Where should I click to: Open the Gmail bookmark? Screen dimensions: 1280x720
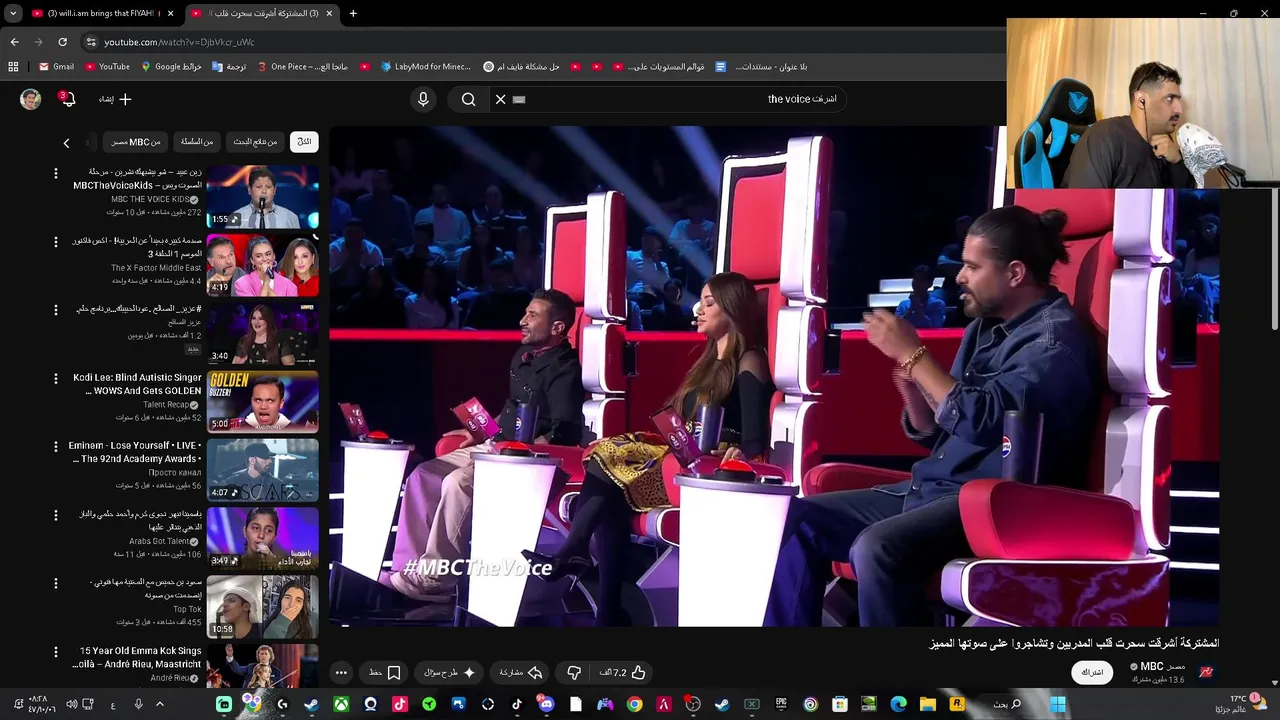pyautogui.click(x=56, y=67)
